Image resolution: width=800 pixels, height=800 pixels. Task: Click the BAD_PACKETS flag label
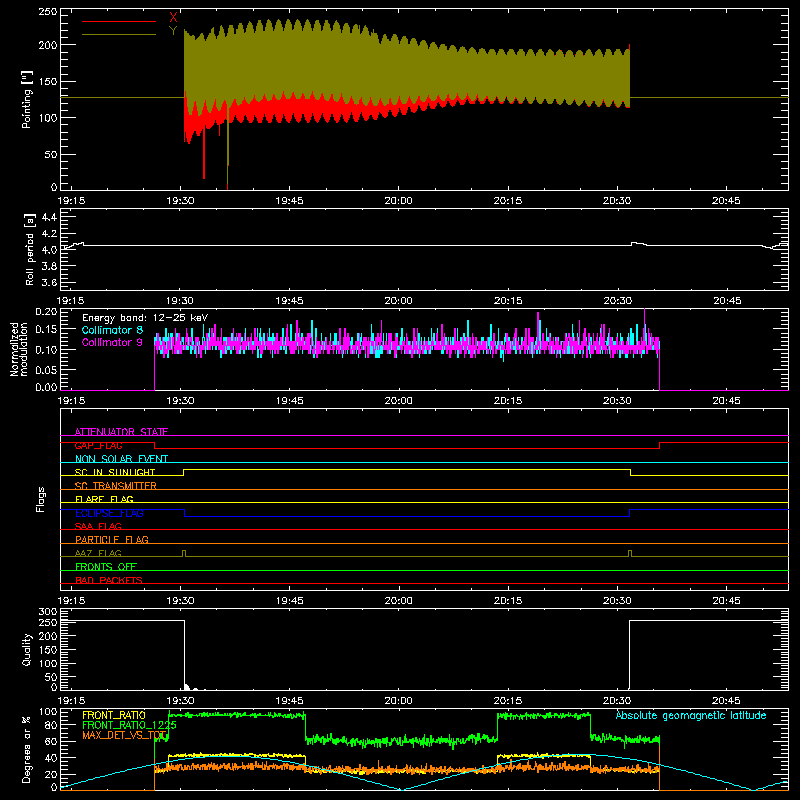click(109, 580)
